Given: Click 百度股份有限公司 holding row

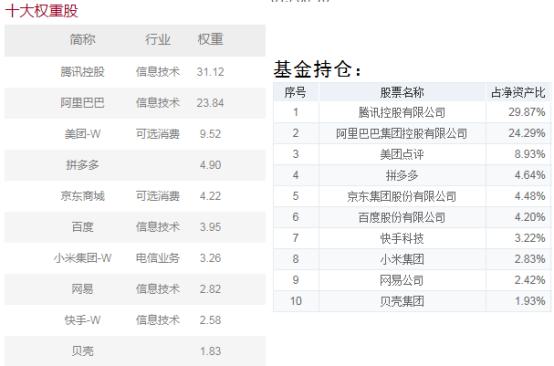Looking at the screenshot, I should click(x=402, y=217).
